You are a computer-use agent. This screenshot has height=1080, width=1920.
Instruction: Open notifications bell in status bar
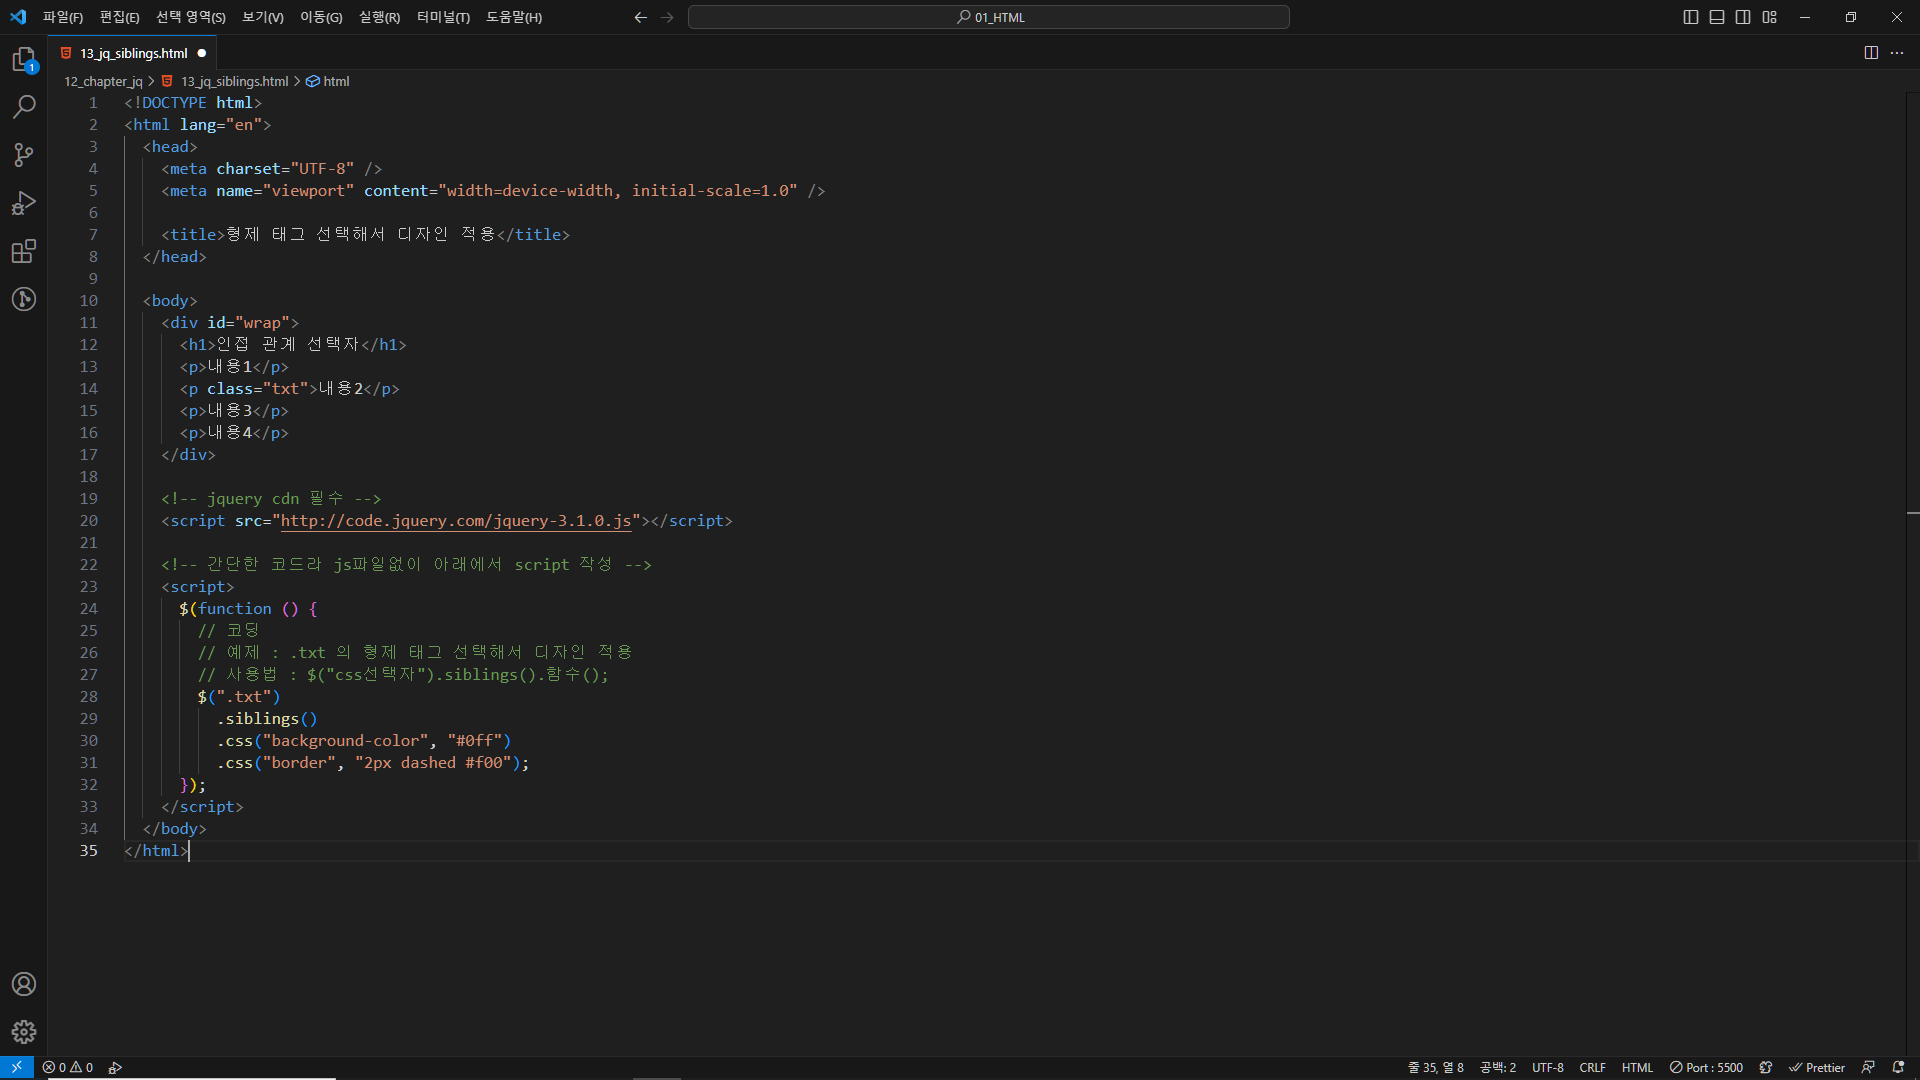point(1898,1067)
